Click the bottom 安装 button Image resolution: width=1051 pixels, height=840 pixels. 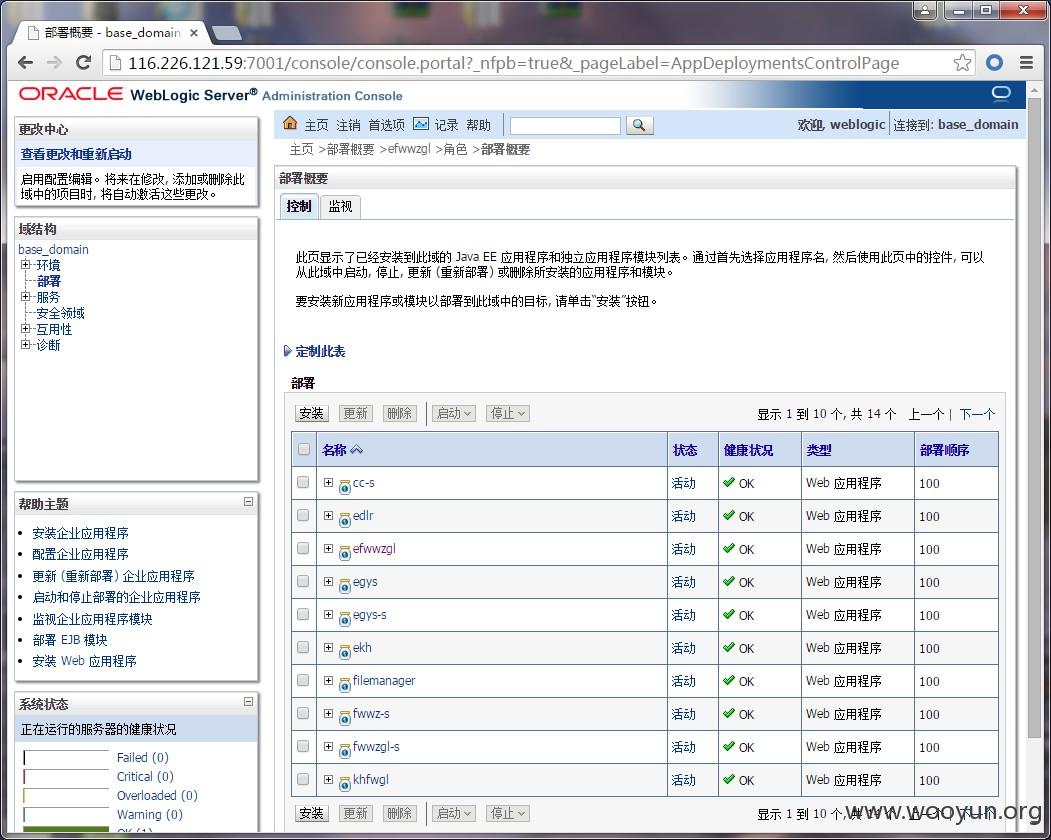(x=312, y=813)
